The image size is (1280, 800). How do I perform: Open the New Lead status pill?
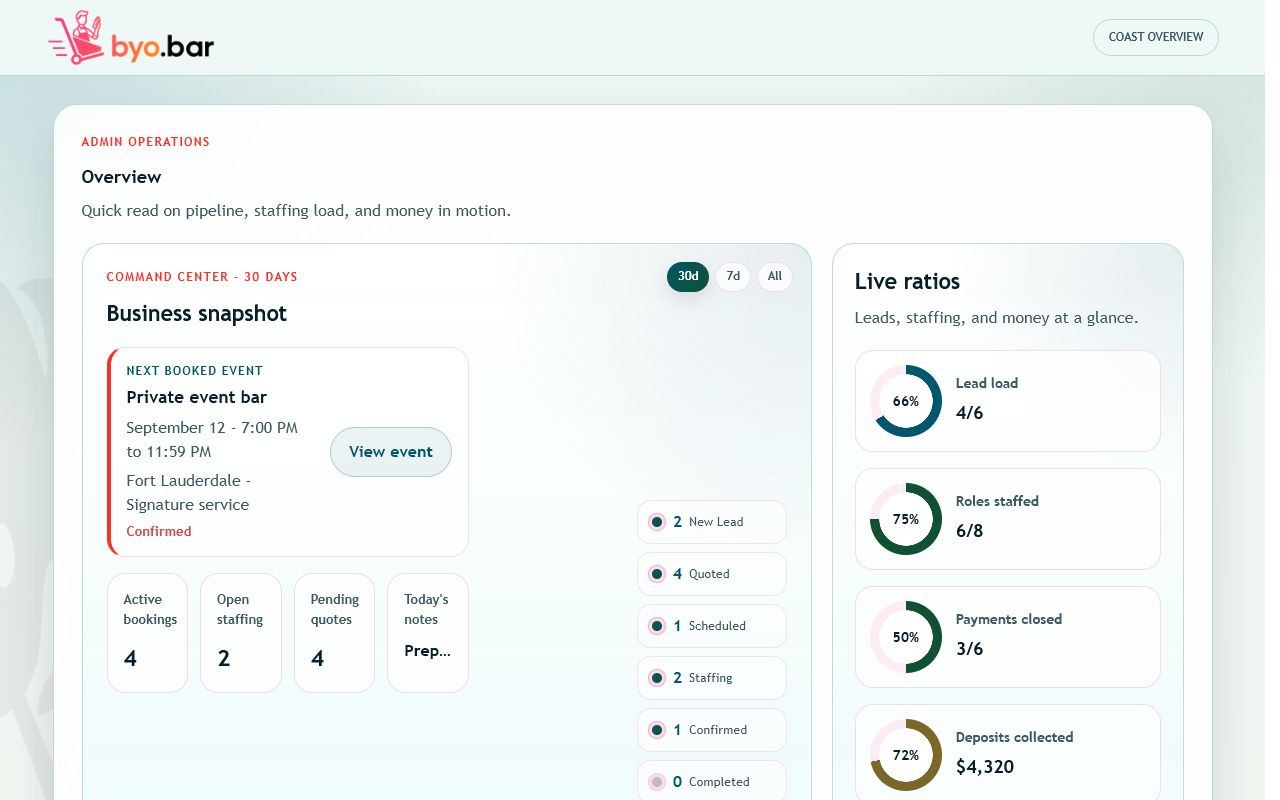point(712,522)
